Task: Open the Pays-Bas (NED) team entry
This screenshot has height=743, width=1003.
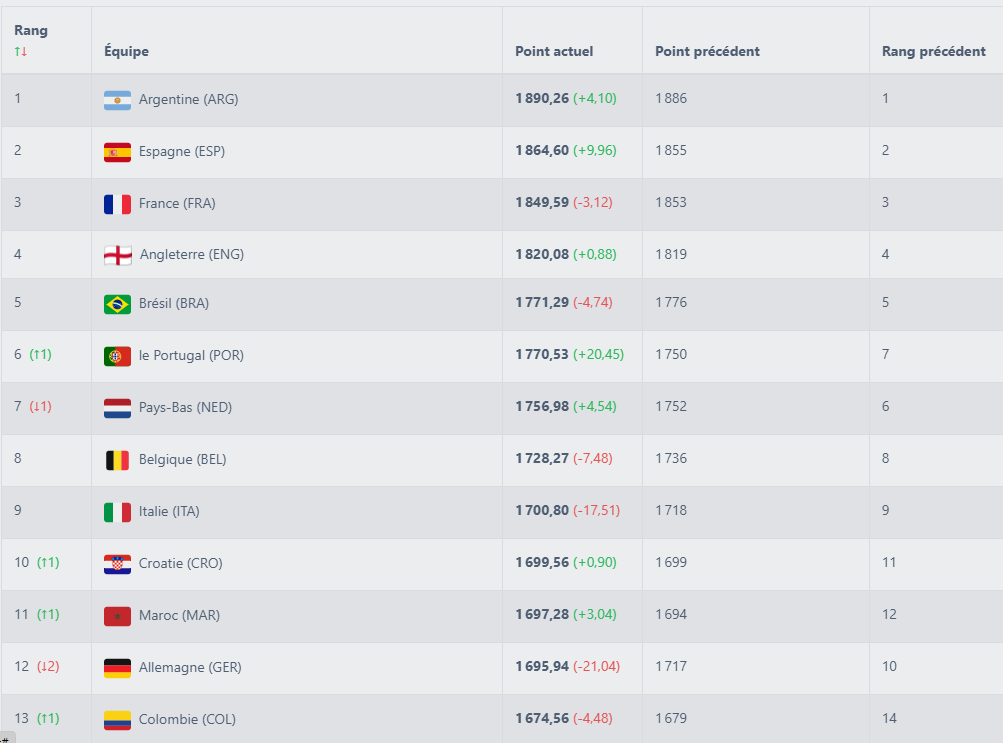Action: pyautogui.click(x=186, y=407)
